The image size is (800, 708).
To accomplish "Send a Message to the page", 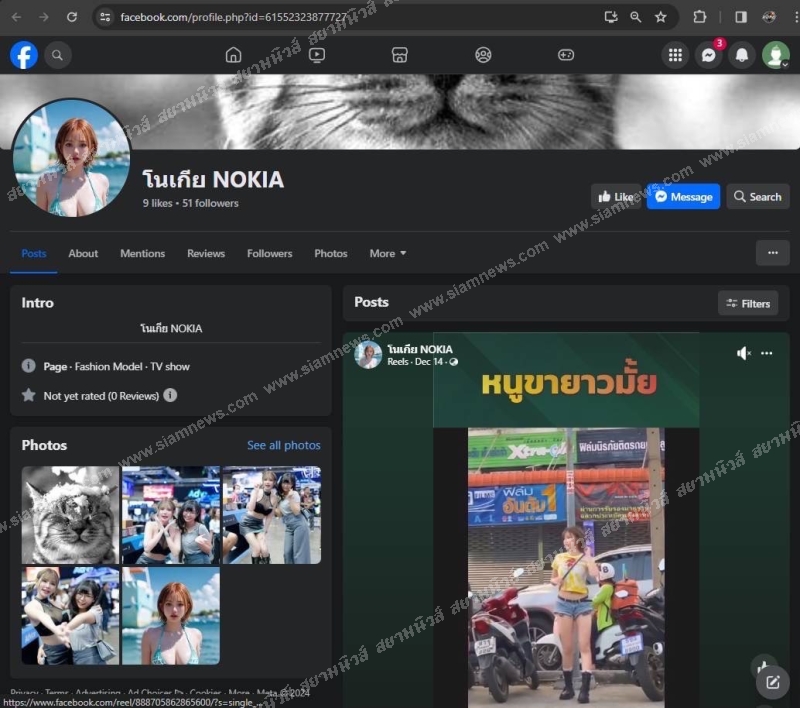I will (683, 196).
